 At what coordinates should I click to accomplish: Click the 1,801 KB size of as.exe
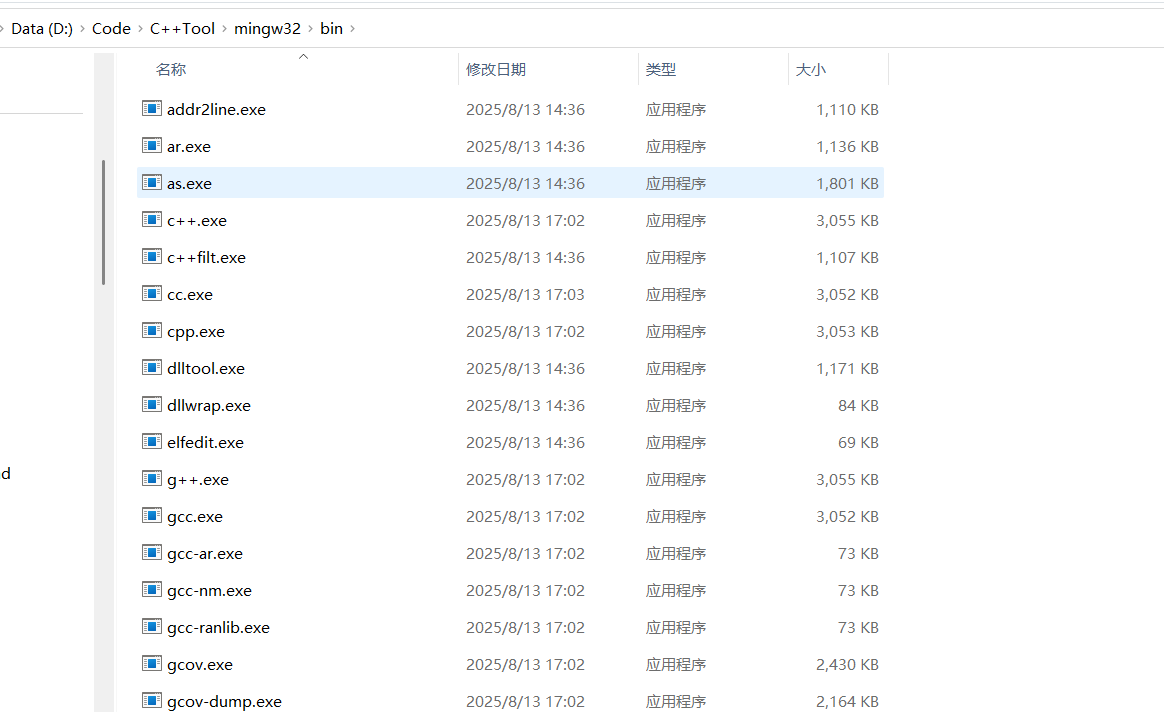click(847, 184)
